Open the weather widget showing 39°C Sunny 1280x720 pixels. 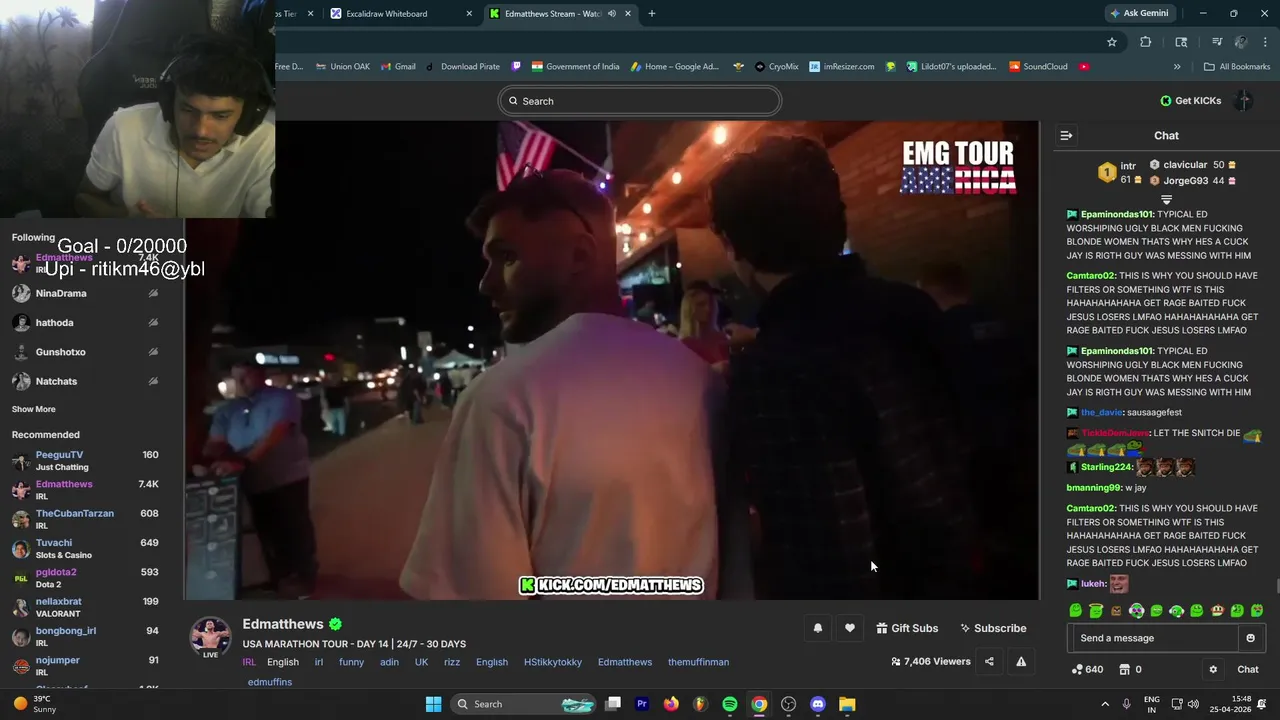point(34,704)
